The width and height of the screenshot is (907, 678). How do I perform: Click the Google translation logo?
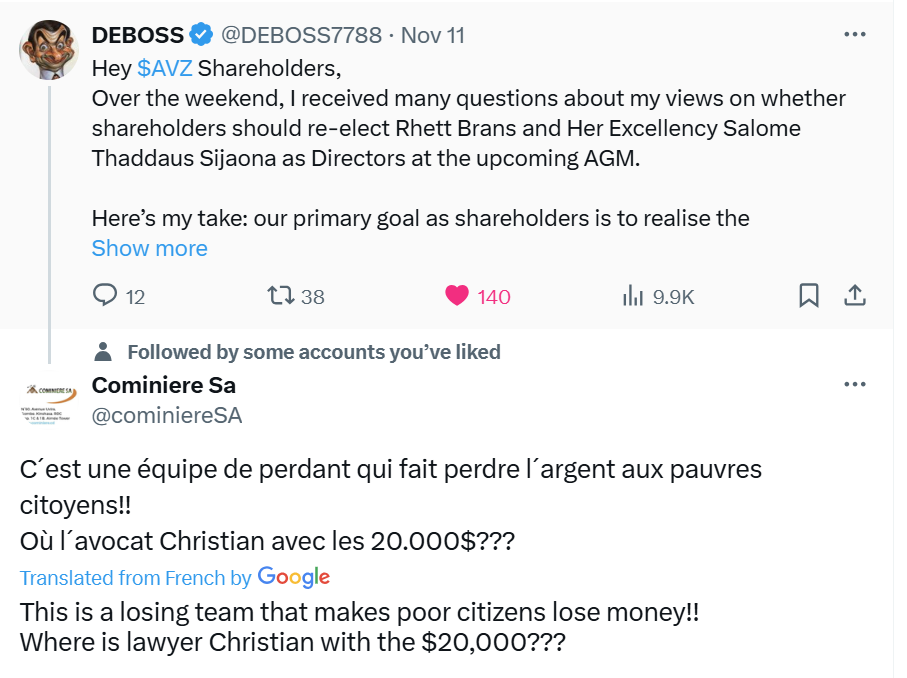pyautogui.click(x=293, y=577)
